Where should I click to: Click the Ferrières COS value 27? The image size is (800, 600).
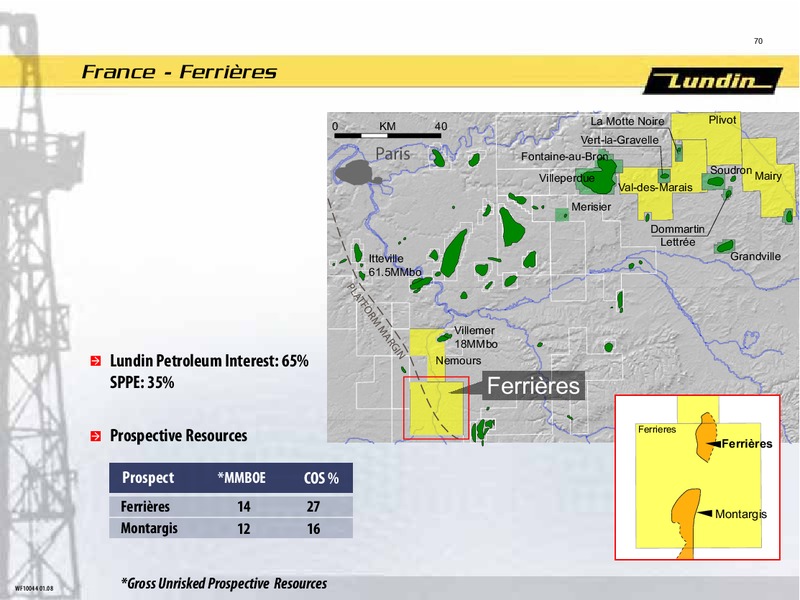point(313,507)
